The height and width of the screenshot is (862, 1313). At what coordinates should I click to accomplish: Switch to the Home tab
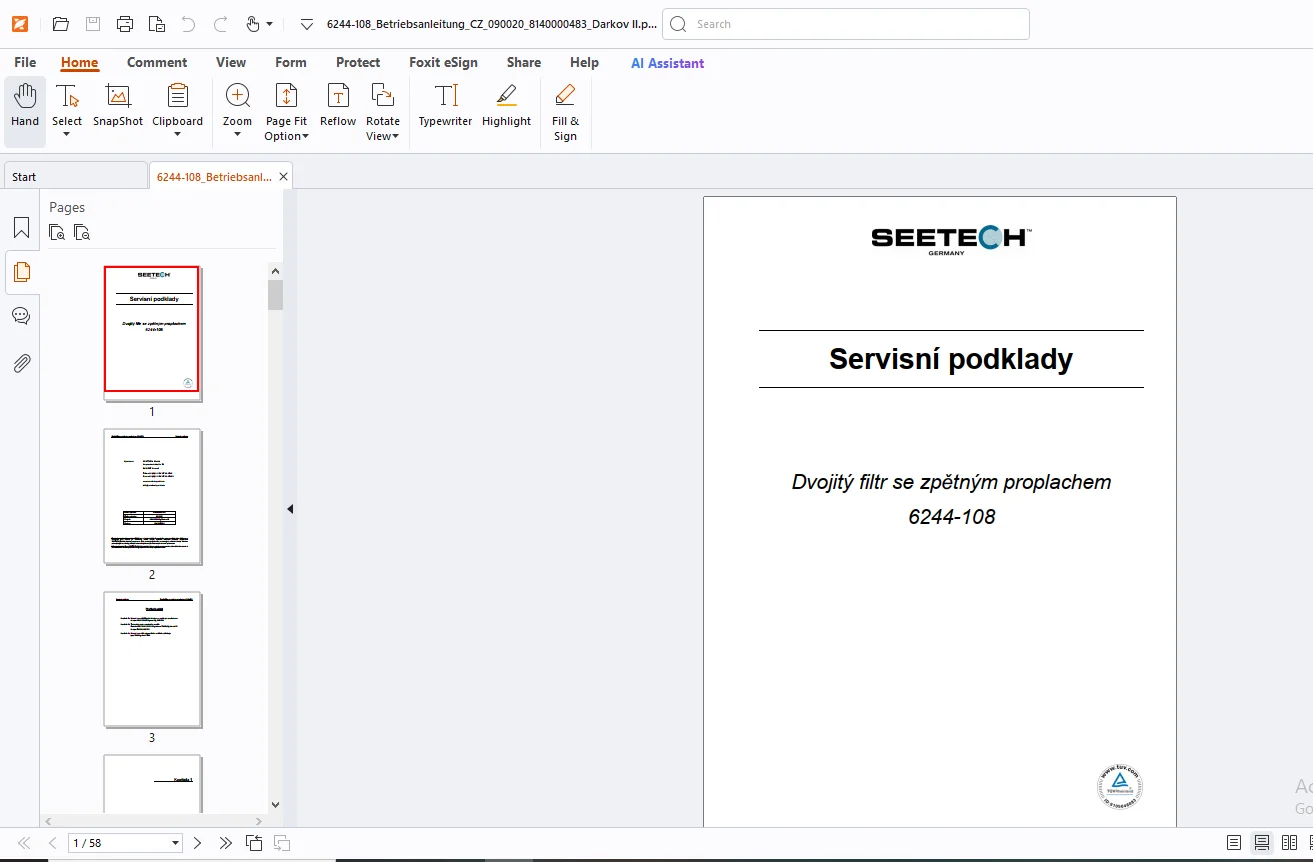[x=79, y=62]
